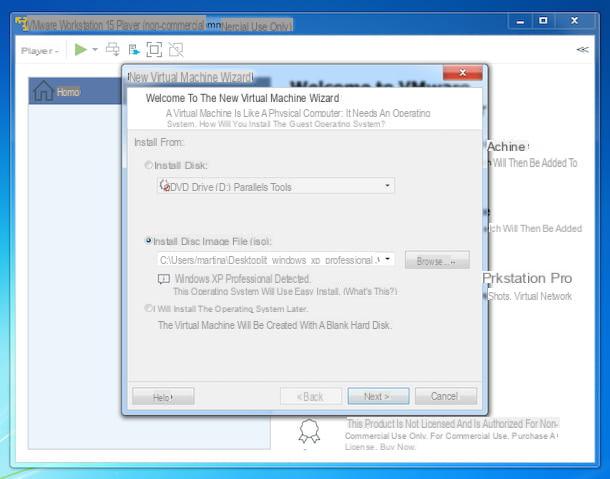Screen dimensions: 610x479
Task: Click the 'Windows XP Professional Detected' text
Action: pos(243,279)
